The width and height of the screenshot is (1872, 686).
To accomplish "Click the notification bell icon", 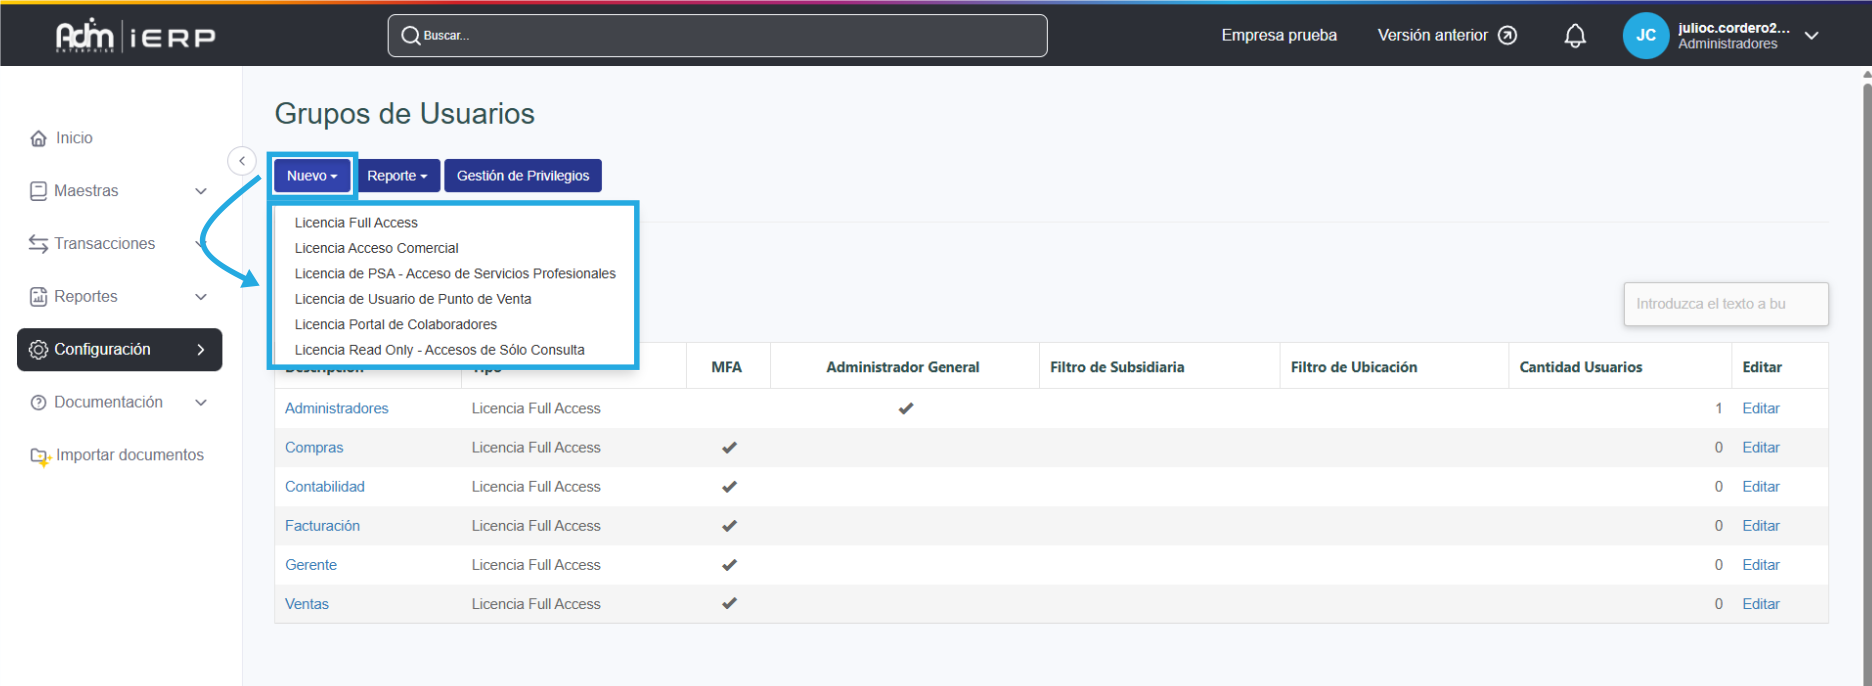I will [x=1575, y=36].
